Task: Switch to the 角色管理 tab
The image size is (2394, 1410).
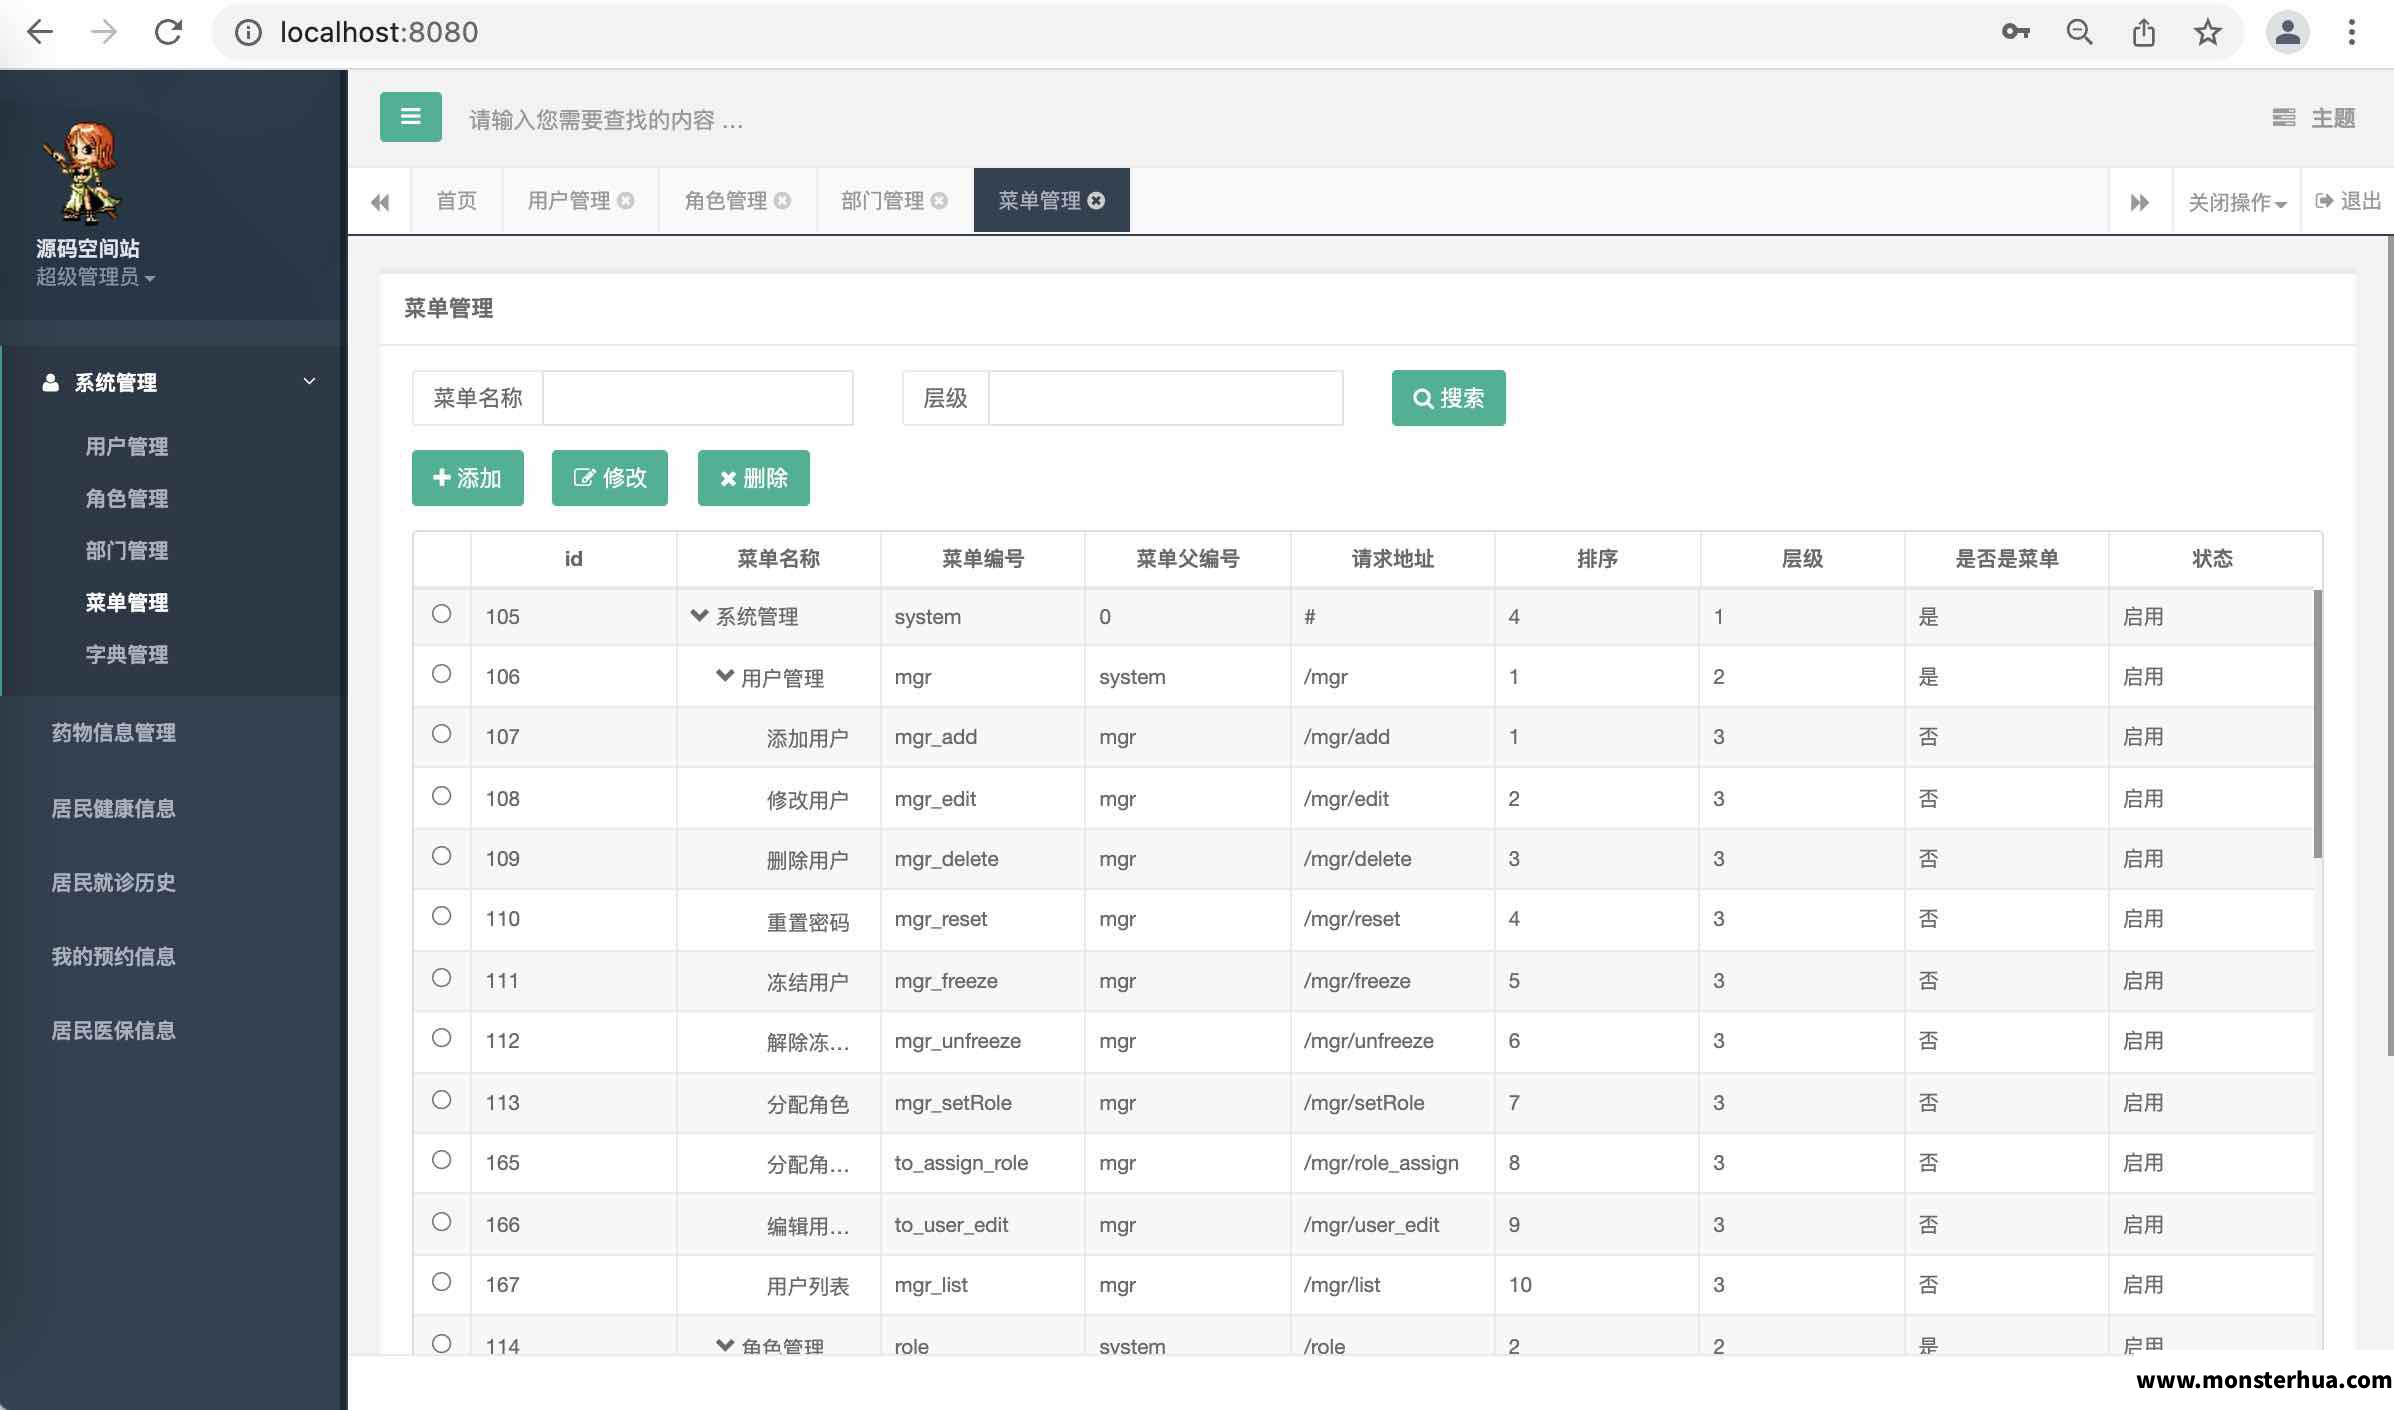Action: tap(725, 200)
